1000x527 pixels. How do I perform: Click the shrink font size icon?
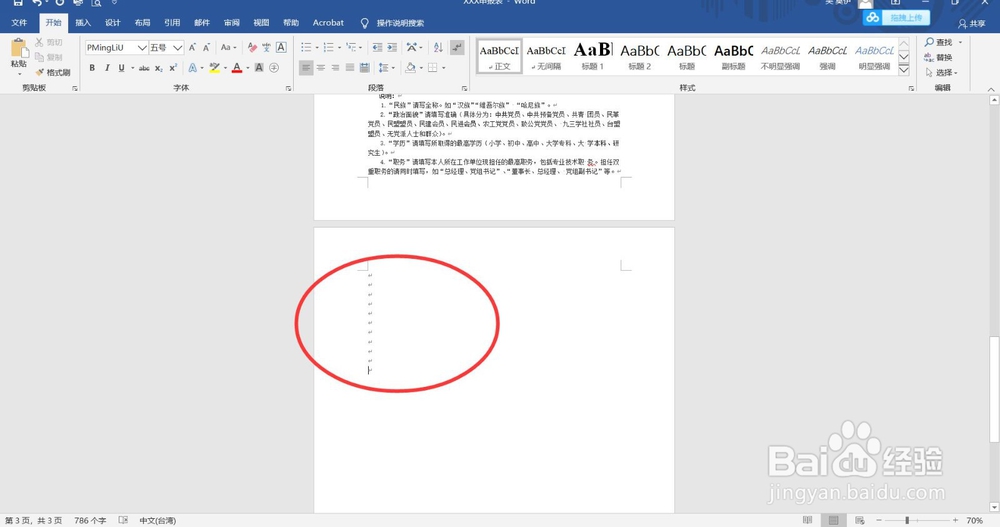tap(207, 48)
